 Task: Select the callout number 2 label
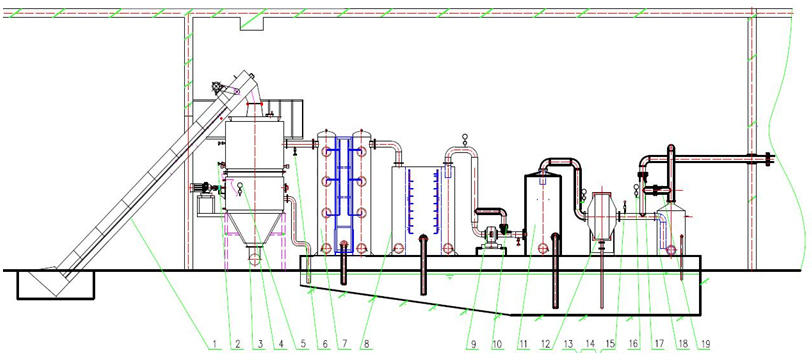tap(238, 344)
